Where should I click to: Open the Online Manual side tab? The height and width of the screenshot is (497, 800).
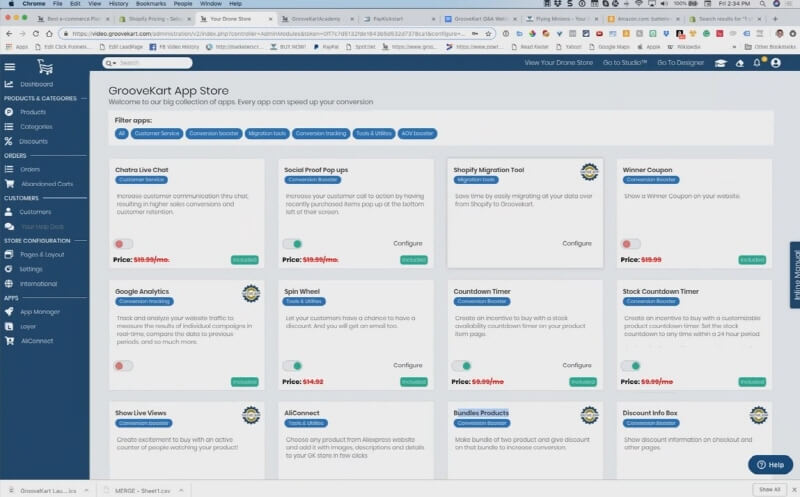[x=795, y=275]
